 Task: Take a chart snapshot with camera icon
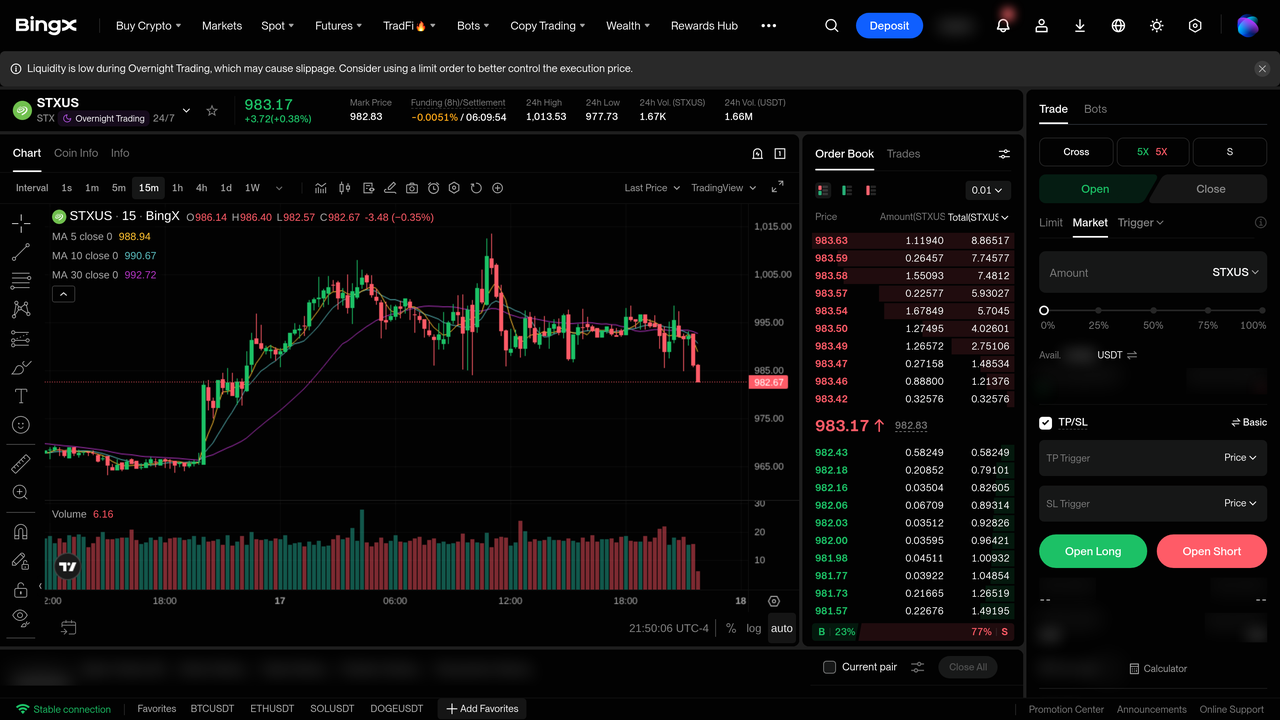(x=411, y=188)
